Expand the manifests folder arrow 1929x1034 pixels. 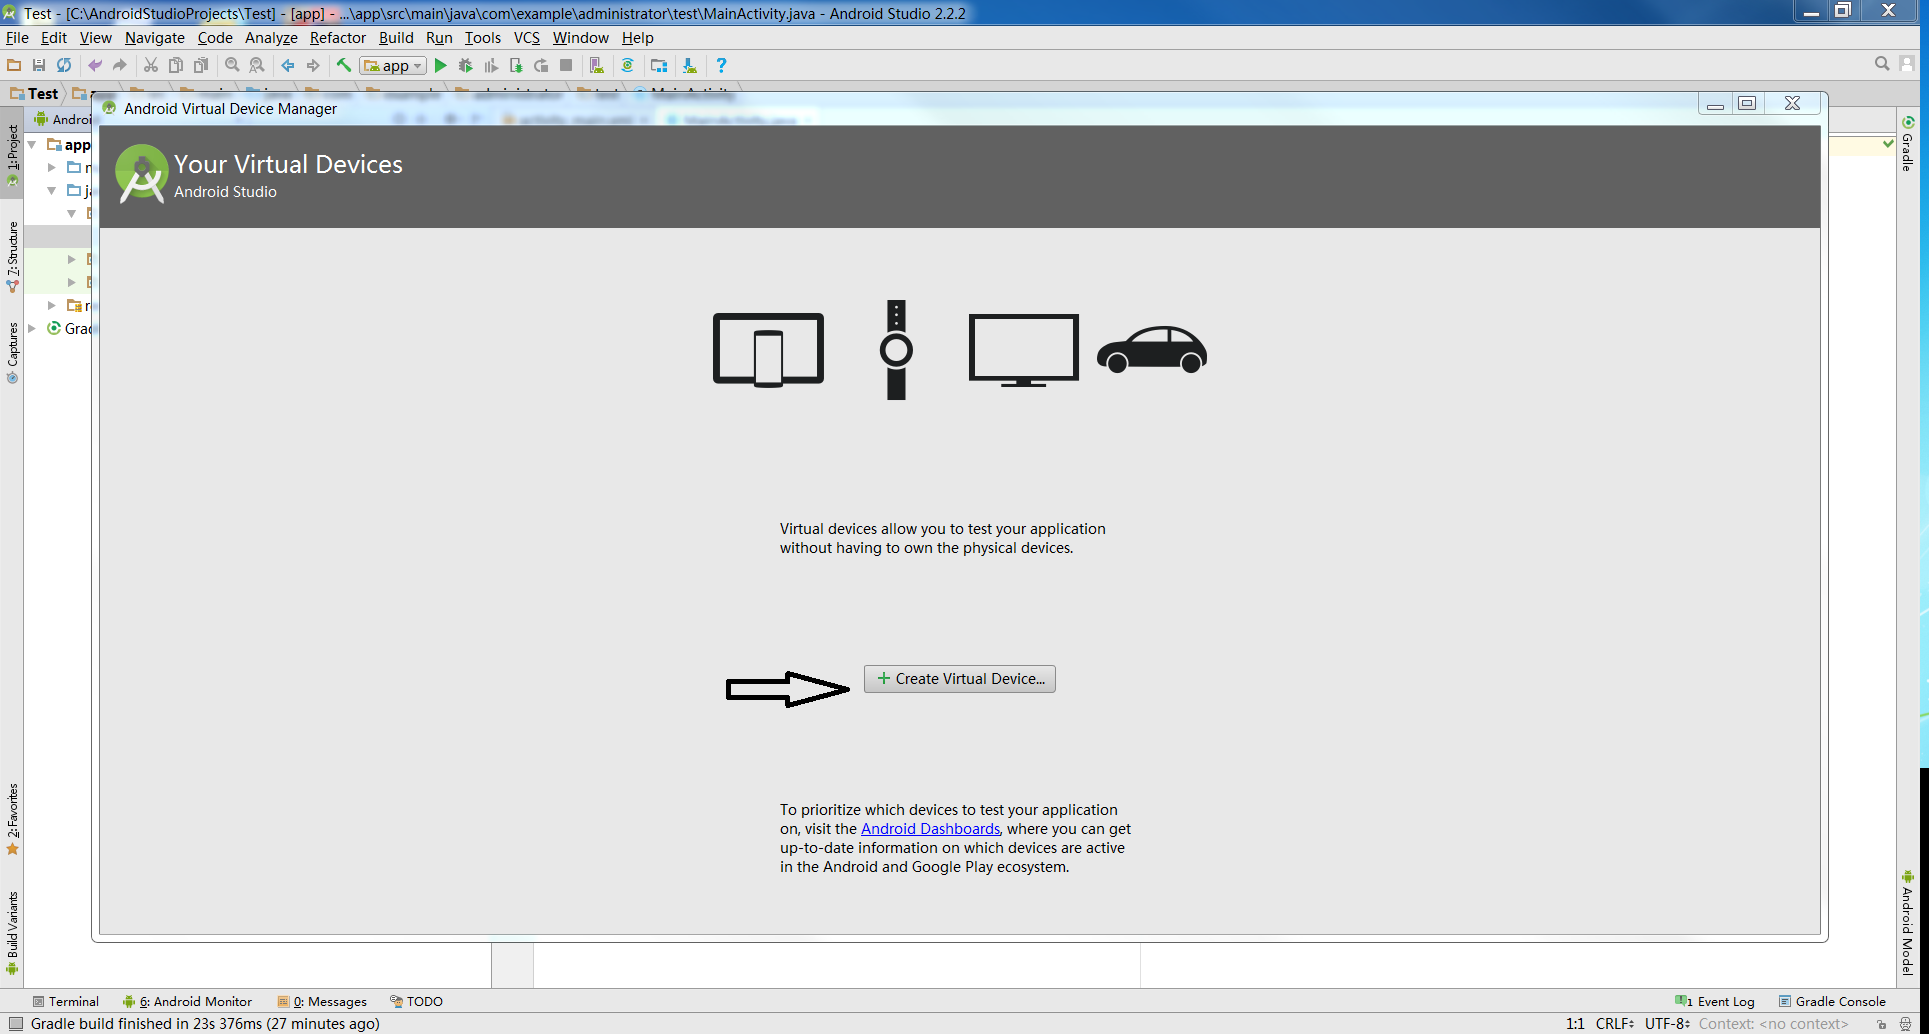click(52, 168)
